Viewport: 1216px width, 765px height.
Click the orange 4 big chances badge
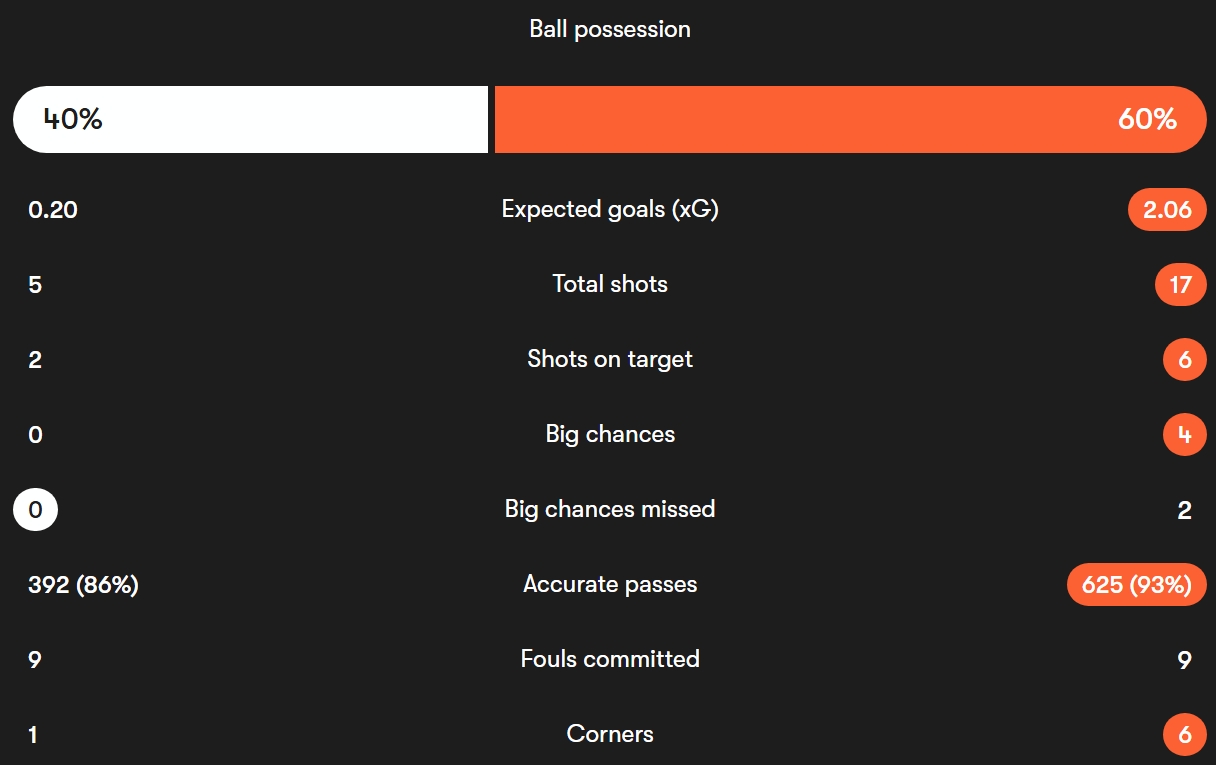coord(1185,434)
